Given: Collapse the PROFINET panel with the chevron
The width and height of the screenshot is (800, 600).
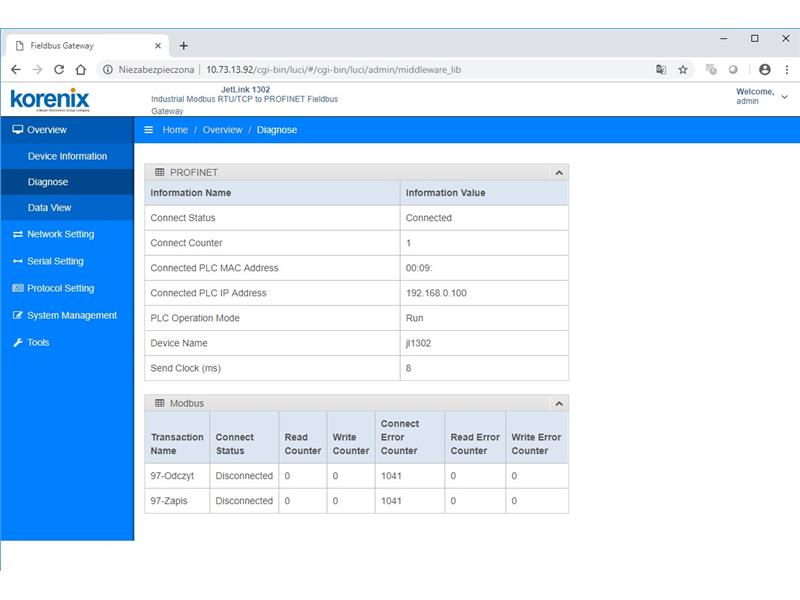Looking at the screenshot, I should [559, 172].
